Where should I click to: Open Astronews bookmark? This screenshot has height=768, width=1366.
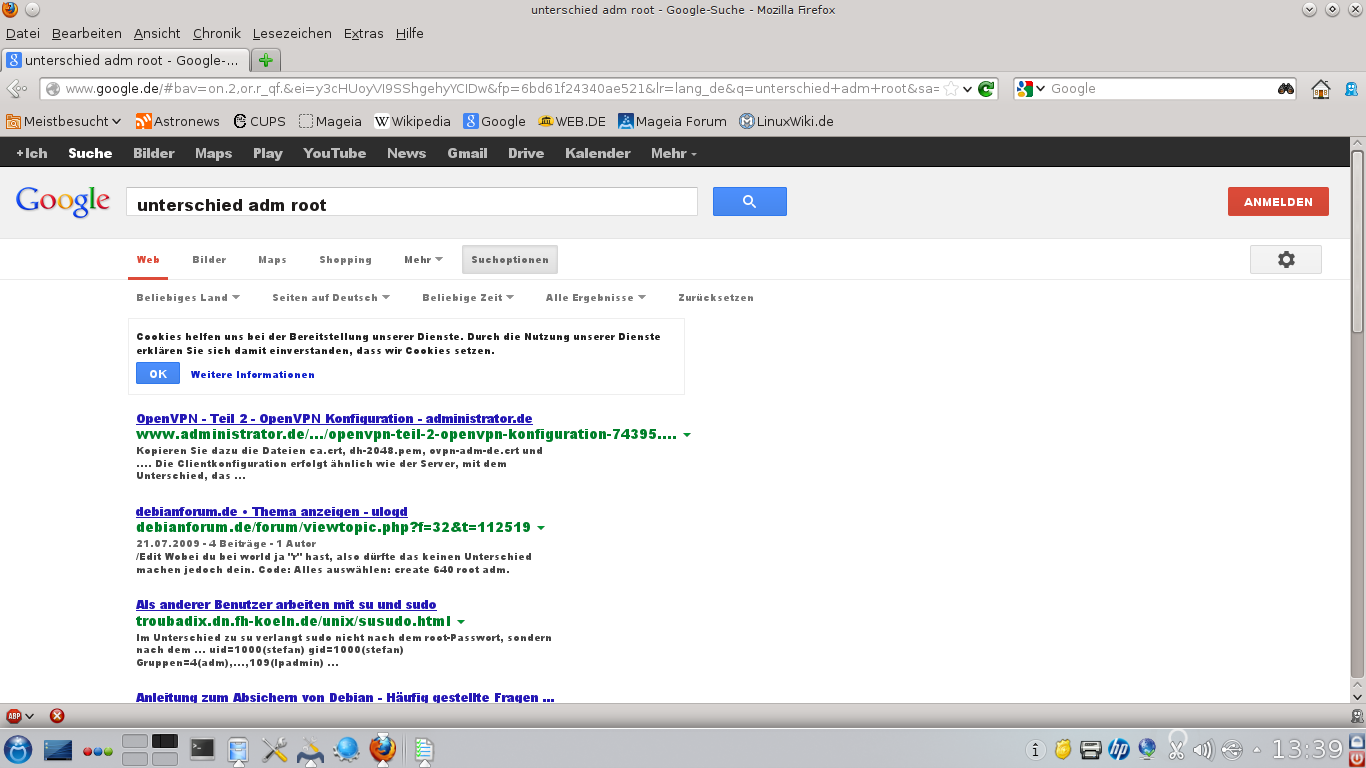click(178, 121)
